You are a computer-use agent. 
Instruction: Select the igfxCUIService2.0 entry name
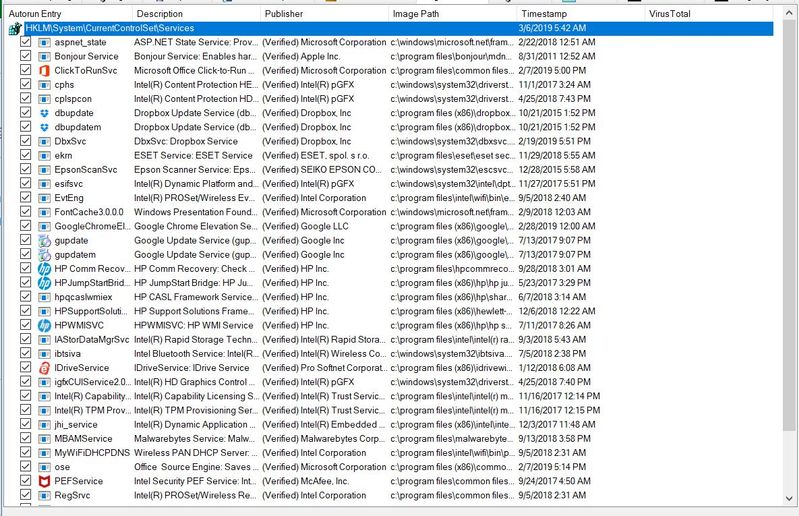(x=92, y=383)
